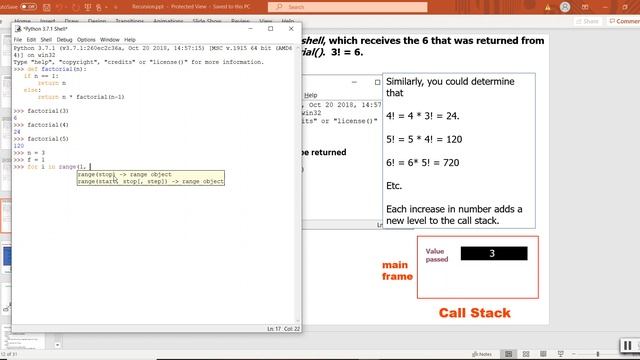Click the zoom out minus in status bar

coord(573,354)
